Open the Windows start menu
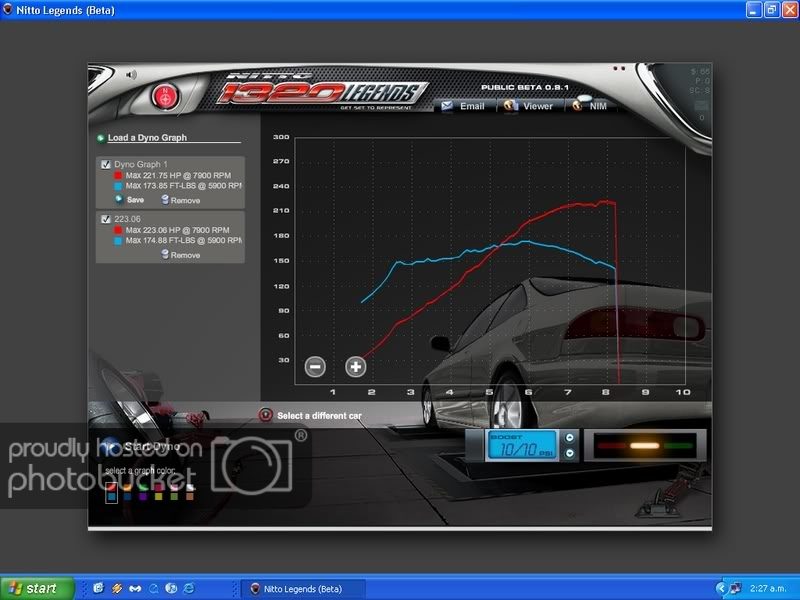The width and height of the screenshot is (800, 600). 37,588
